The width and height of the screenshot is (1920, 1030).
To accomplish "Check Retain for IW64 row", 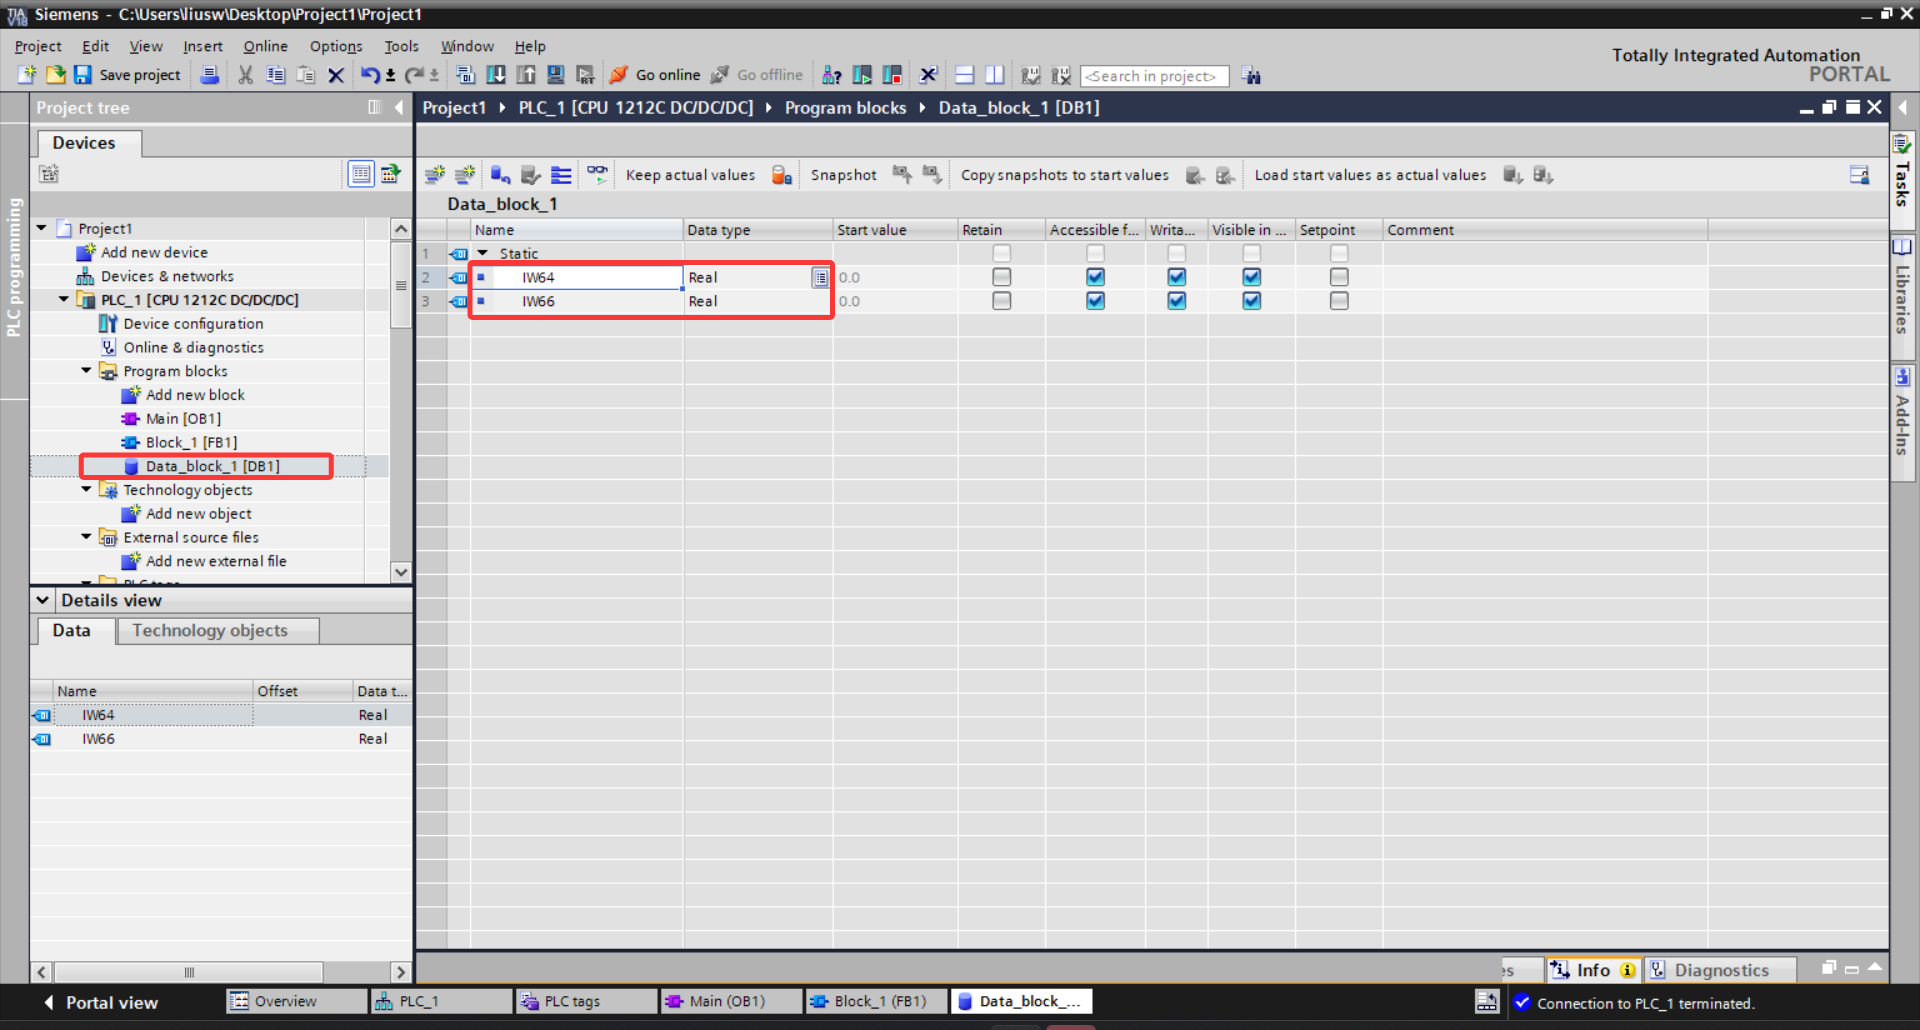I will (1001, 277).
